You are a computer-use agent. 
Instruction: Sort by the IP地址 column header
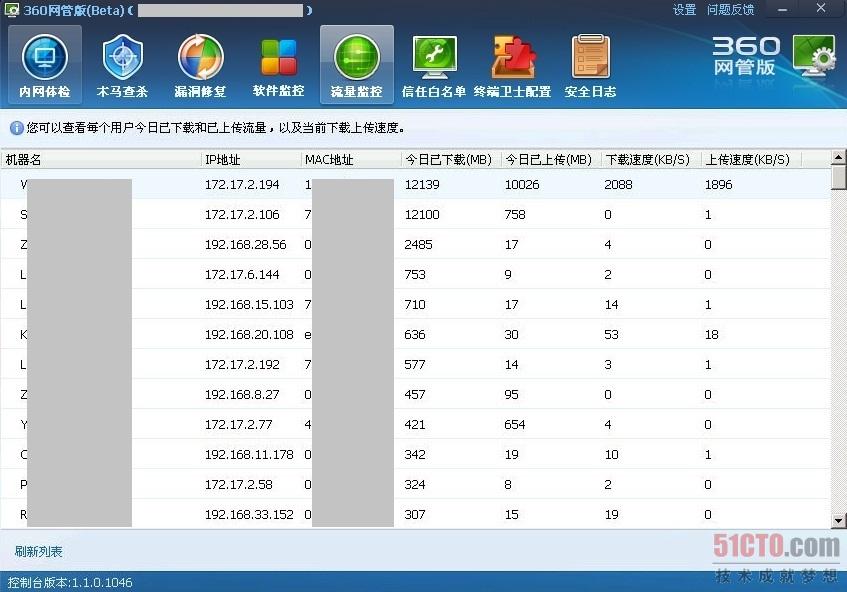(x=251, y=159)
